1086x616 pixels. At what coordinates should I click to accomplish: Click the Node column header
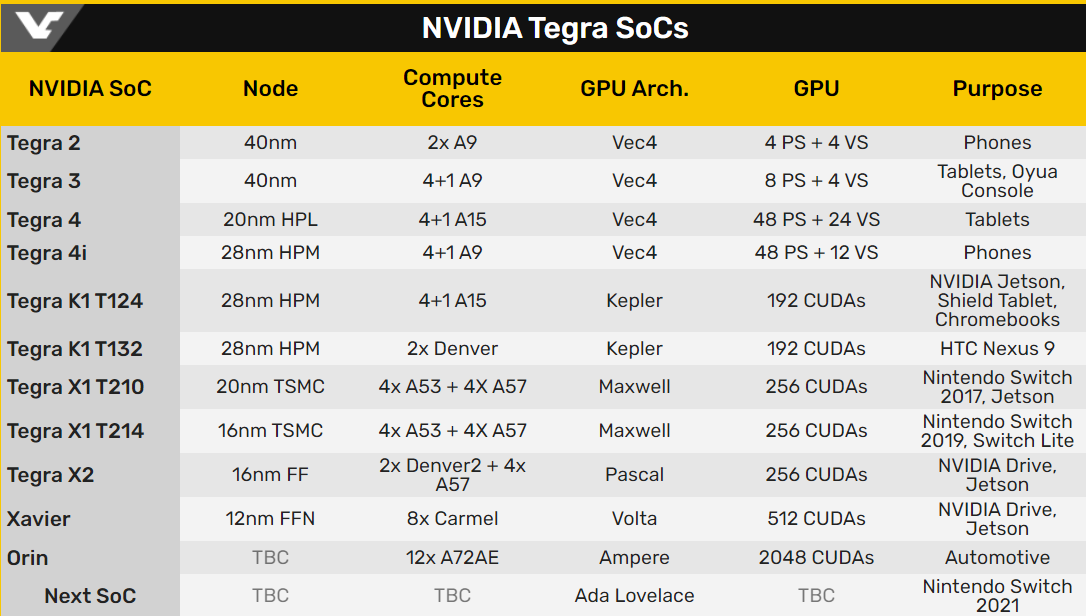pos(270,89)
